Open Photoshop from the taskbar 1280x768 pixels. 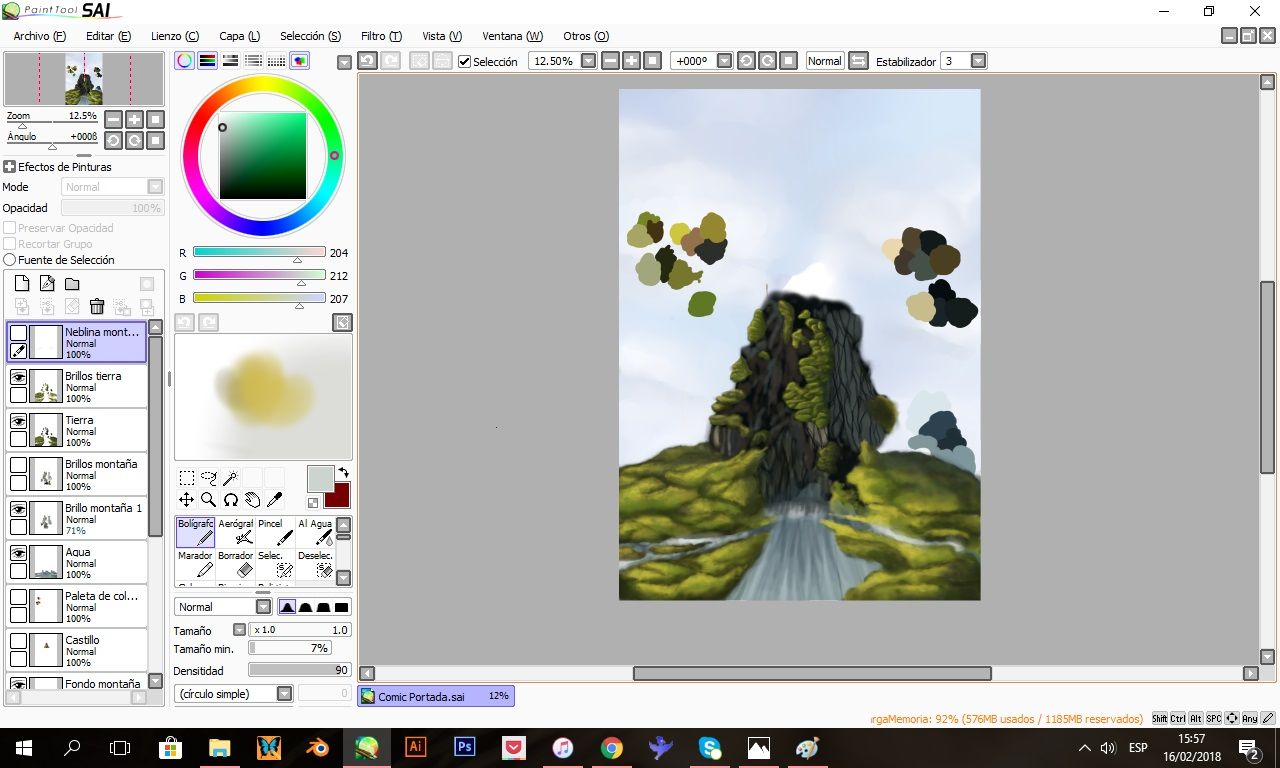tap(464, 747)
